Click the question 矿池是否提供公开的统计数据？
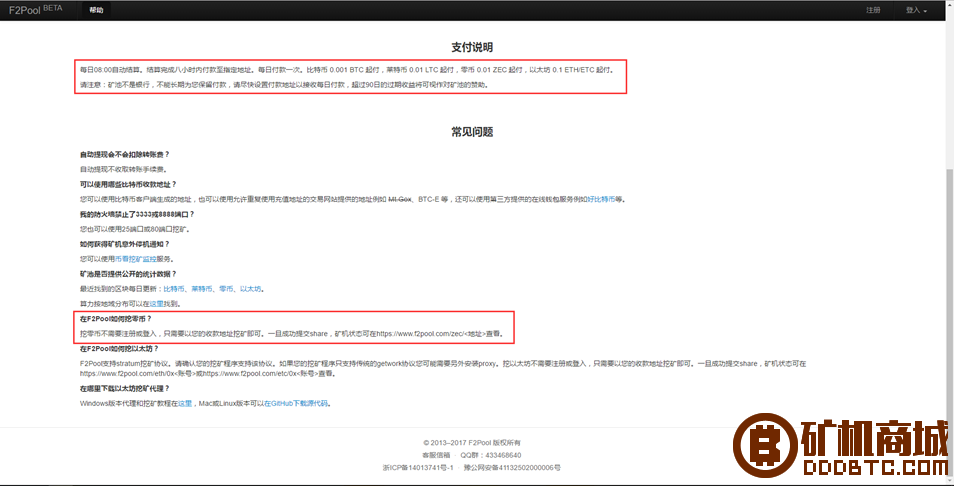954x486 pixels. tap(128, 274)
